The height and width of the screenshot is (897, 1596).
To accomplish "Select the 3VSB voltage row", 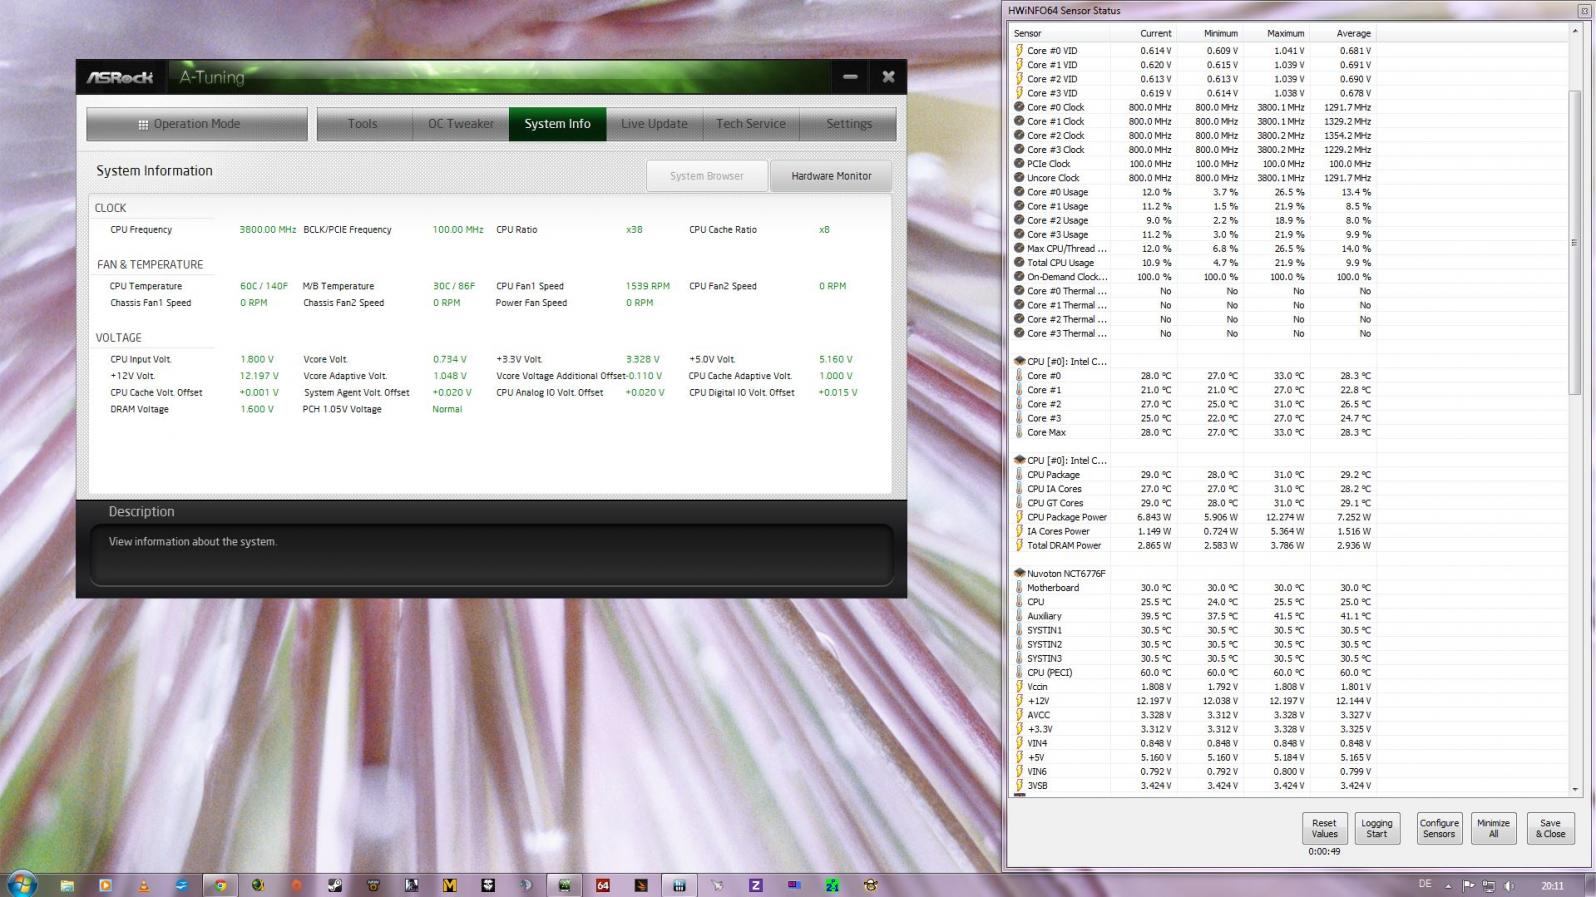I will point(1194,786).
